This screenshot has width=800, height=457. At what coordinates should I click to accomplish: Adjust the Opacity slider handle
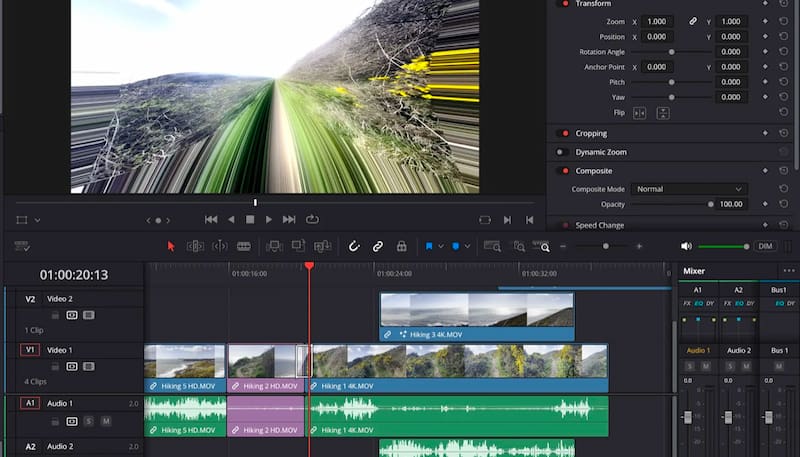tap(710, 204)
